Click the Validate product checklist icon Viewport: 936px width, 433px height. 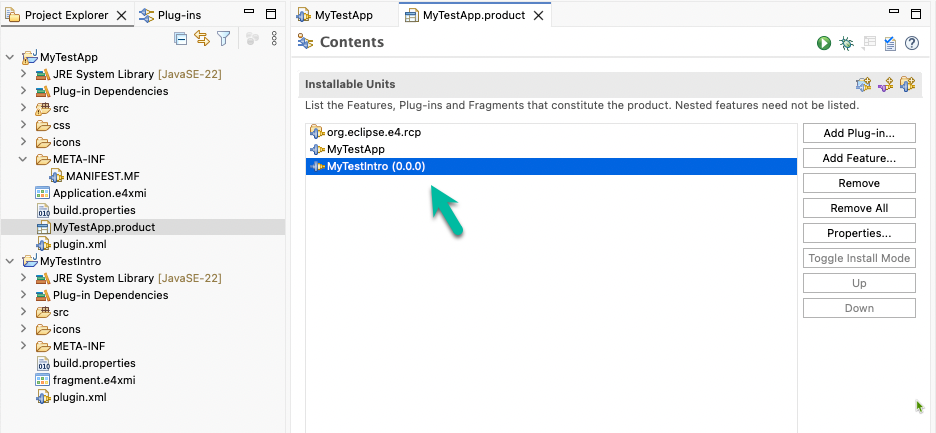tap(890, 43)
